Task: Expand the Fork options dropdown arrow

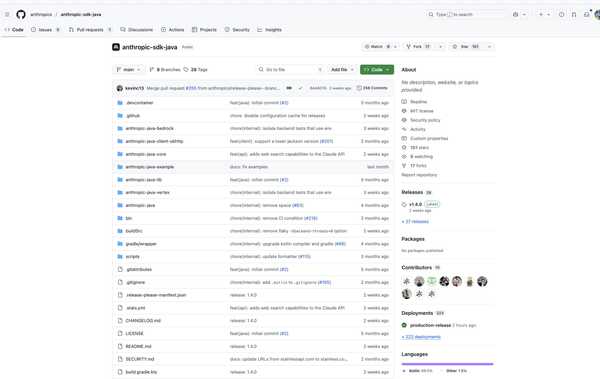Action: (x=440, y=47)
